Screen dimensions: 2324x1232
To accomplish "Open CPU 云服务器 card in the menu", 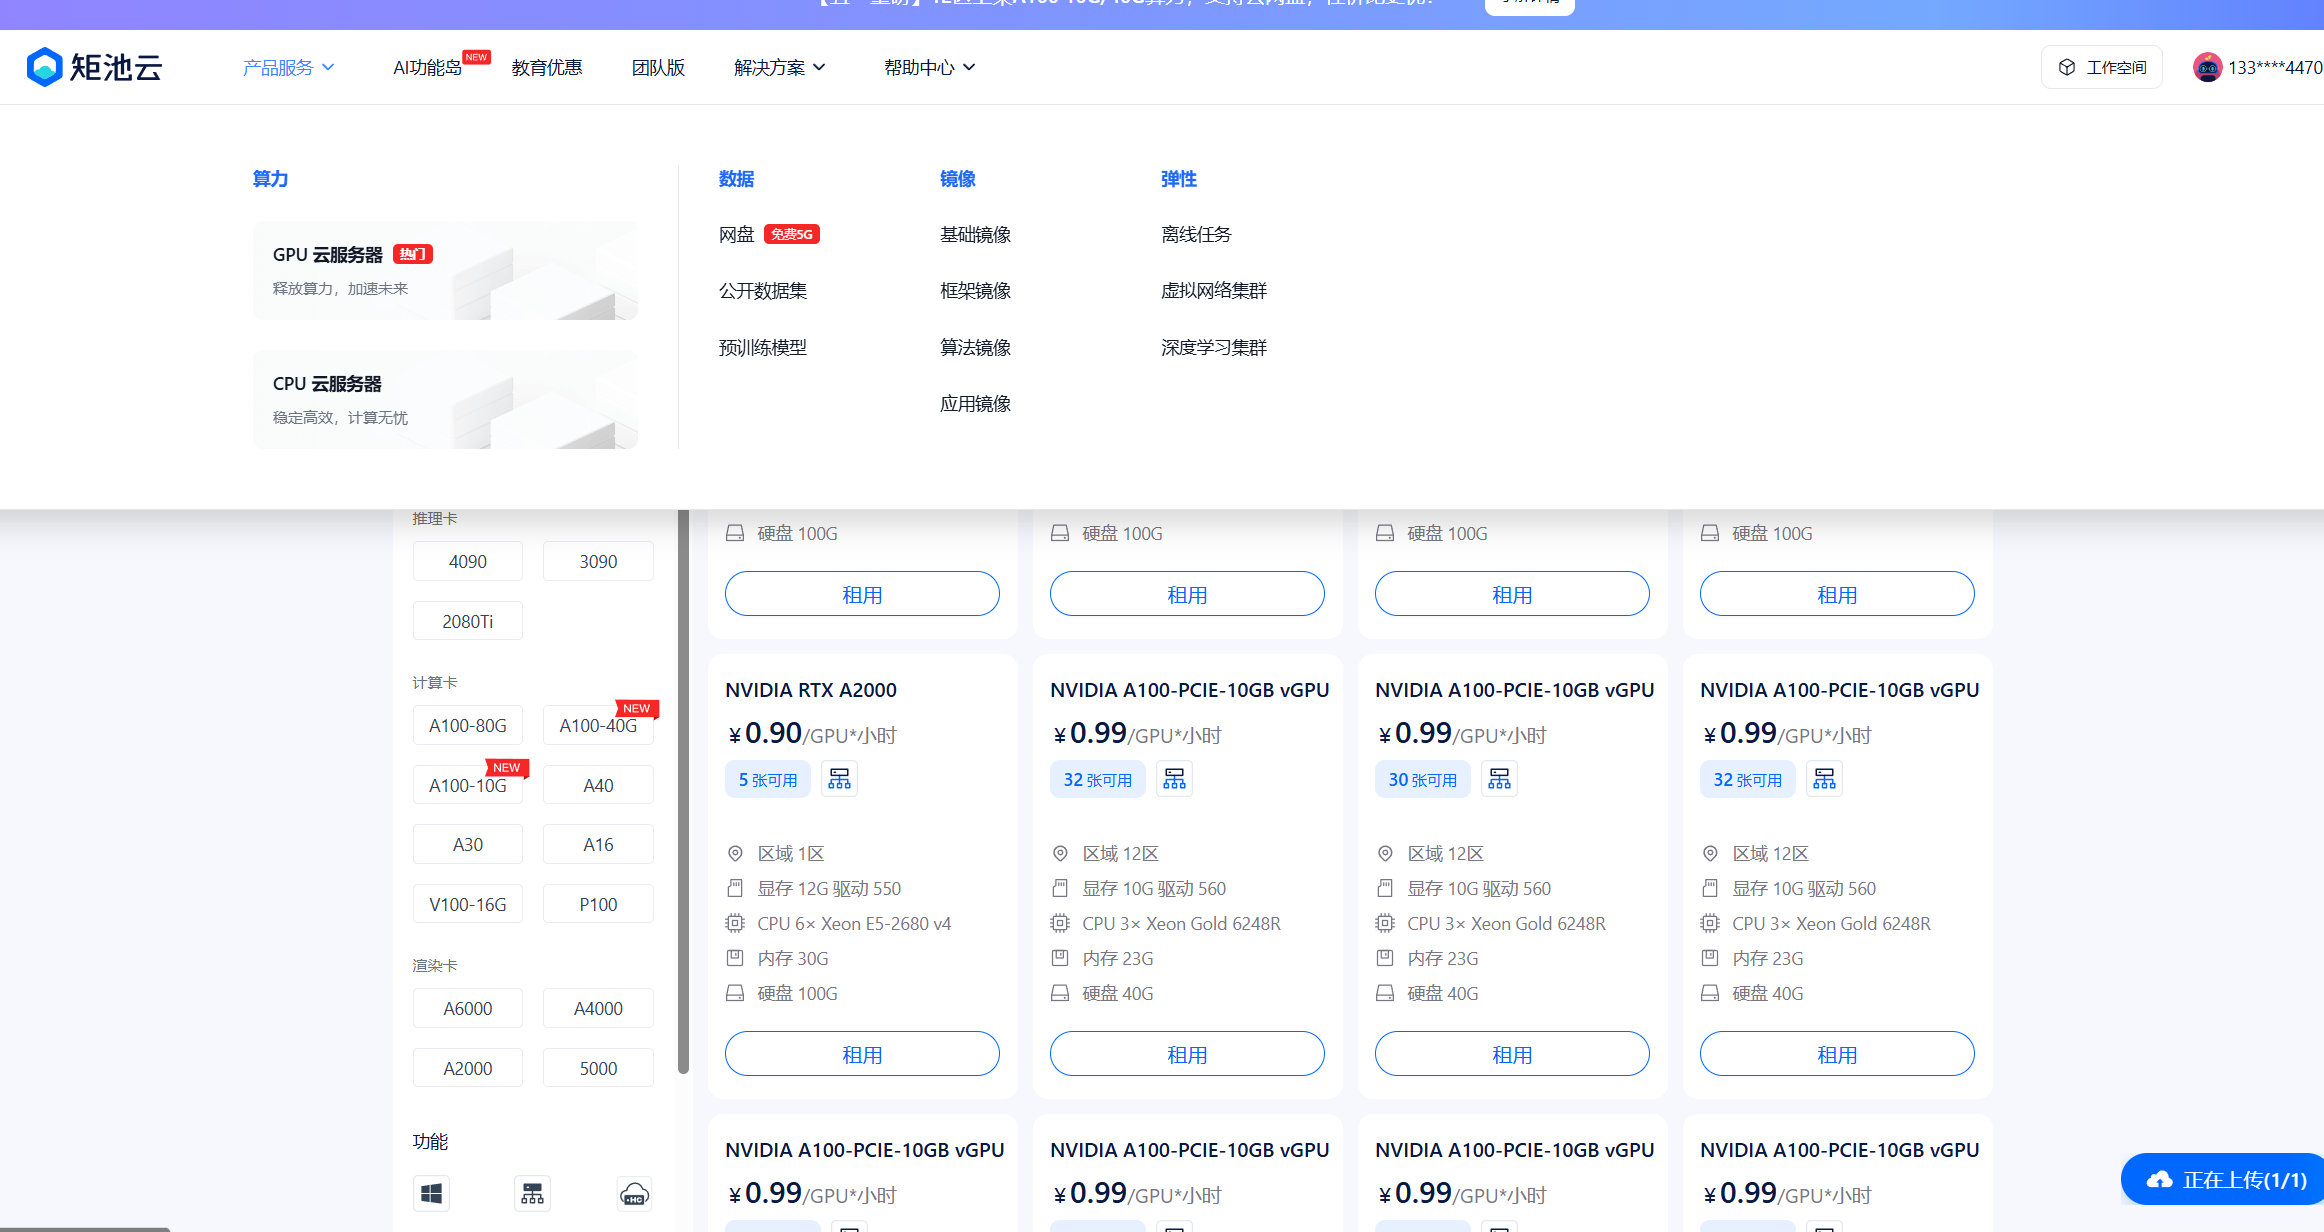I will (x=445, y=400).
